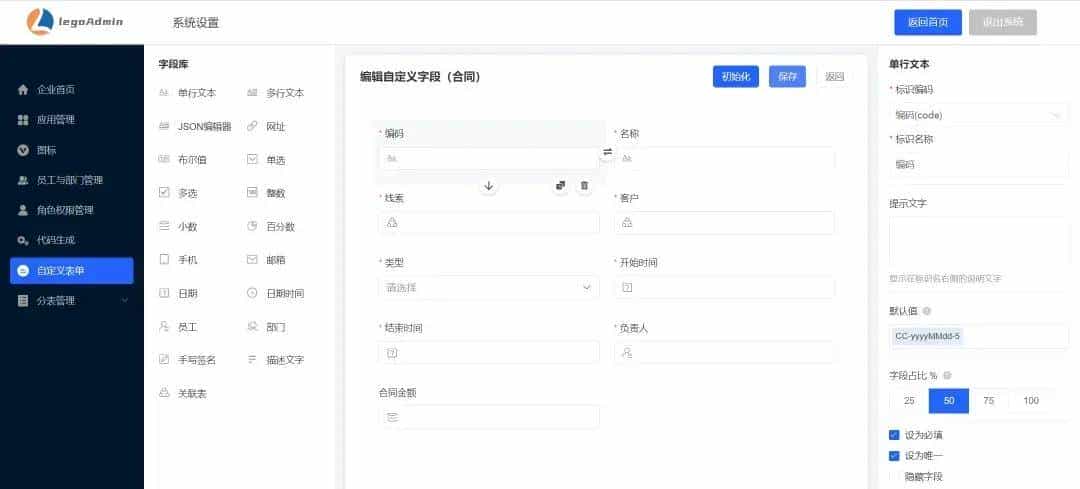Click the 员工与部门管理 people icon
The width and height of the screenshot is (1080, 489).
23,180
